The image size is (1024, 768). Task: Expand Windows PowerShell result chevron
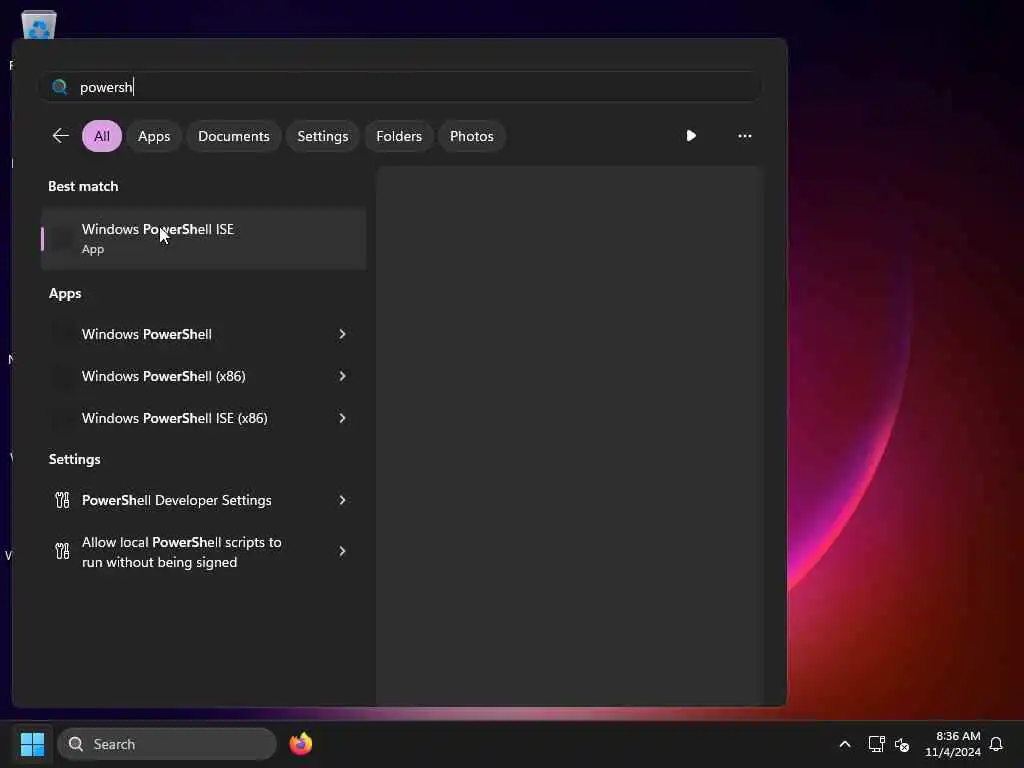(342, 334)
